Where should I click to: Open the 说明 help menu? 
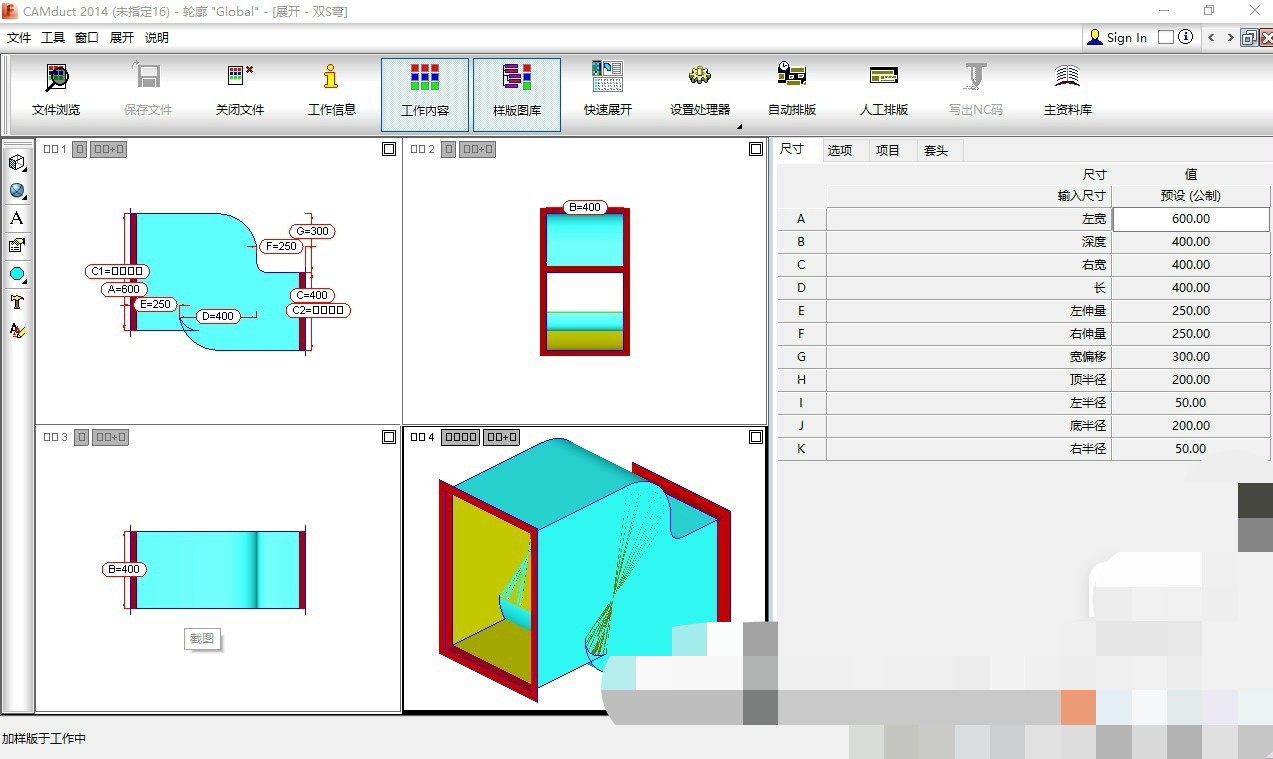[x=157, y=37]
